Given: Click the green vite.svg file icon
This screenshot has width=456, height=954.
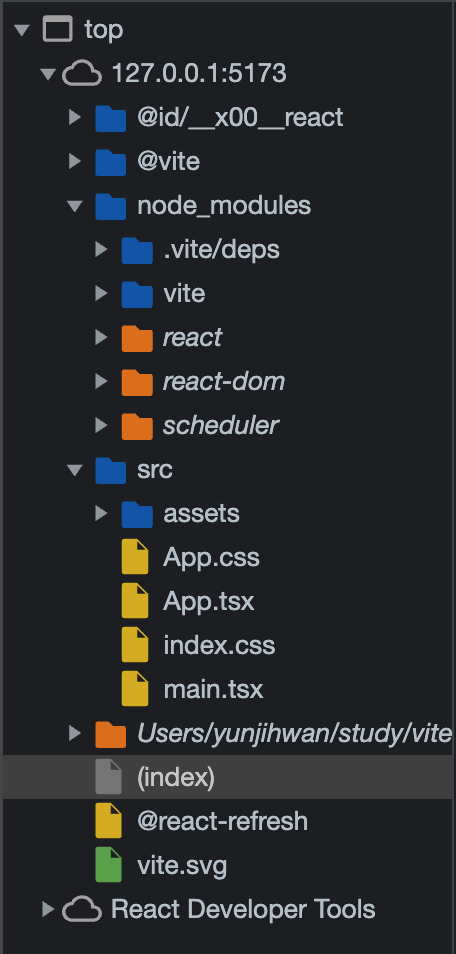Looking at the screenshot, I should [108, 865].
